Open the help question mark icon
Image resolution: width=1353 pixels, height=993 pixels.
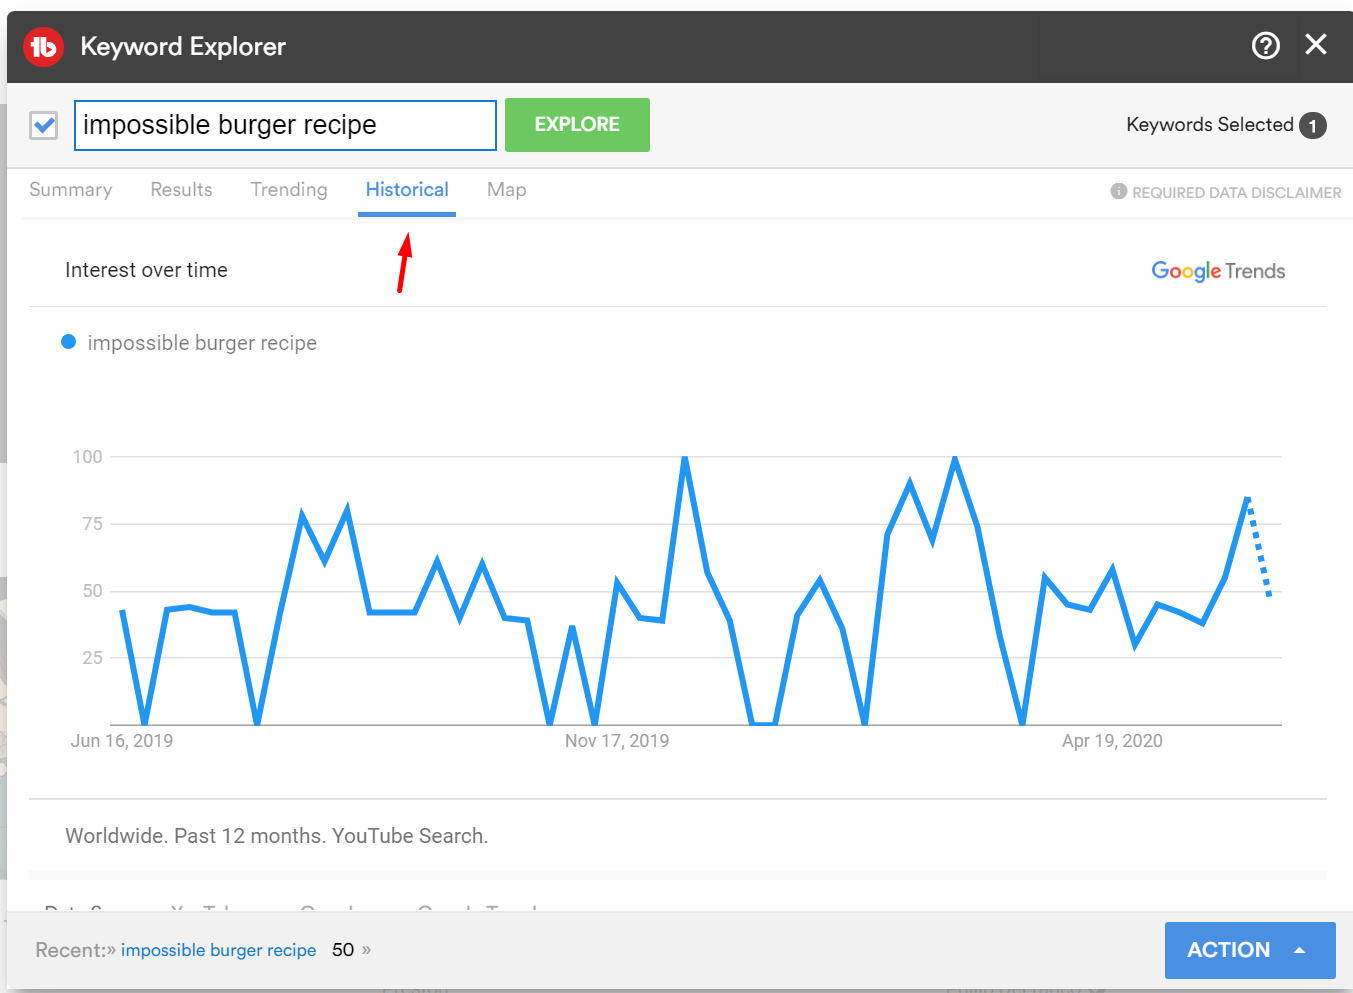[x=1265, y=46]
